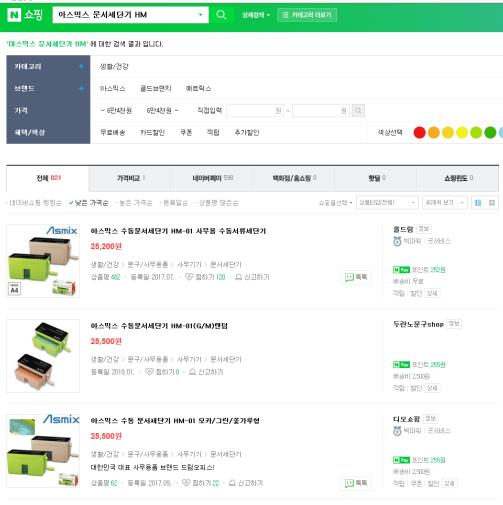Select the 쇼핑윈도 tab
The height and width of the screenshot is (505, 503).
click(458, 178)
